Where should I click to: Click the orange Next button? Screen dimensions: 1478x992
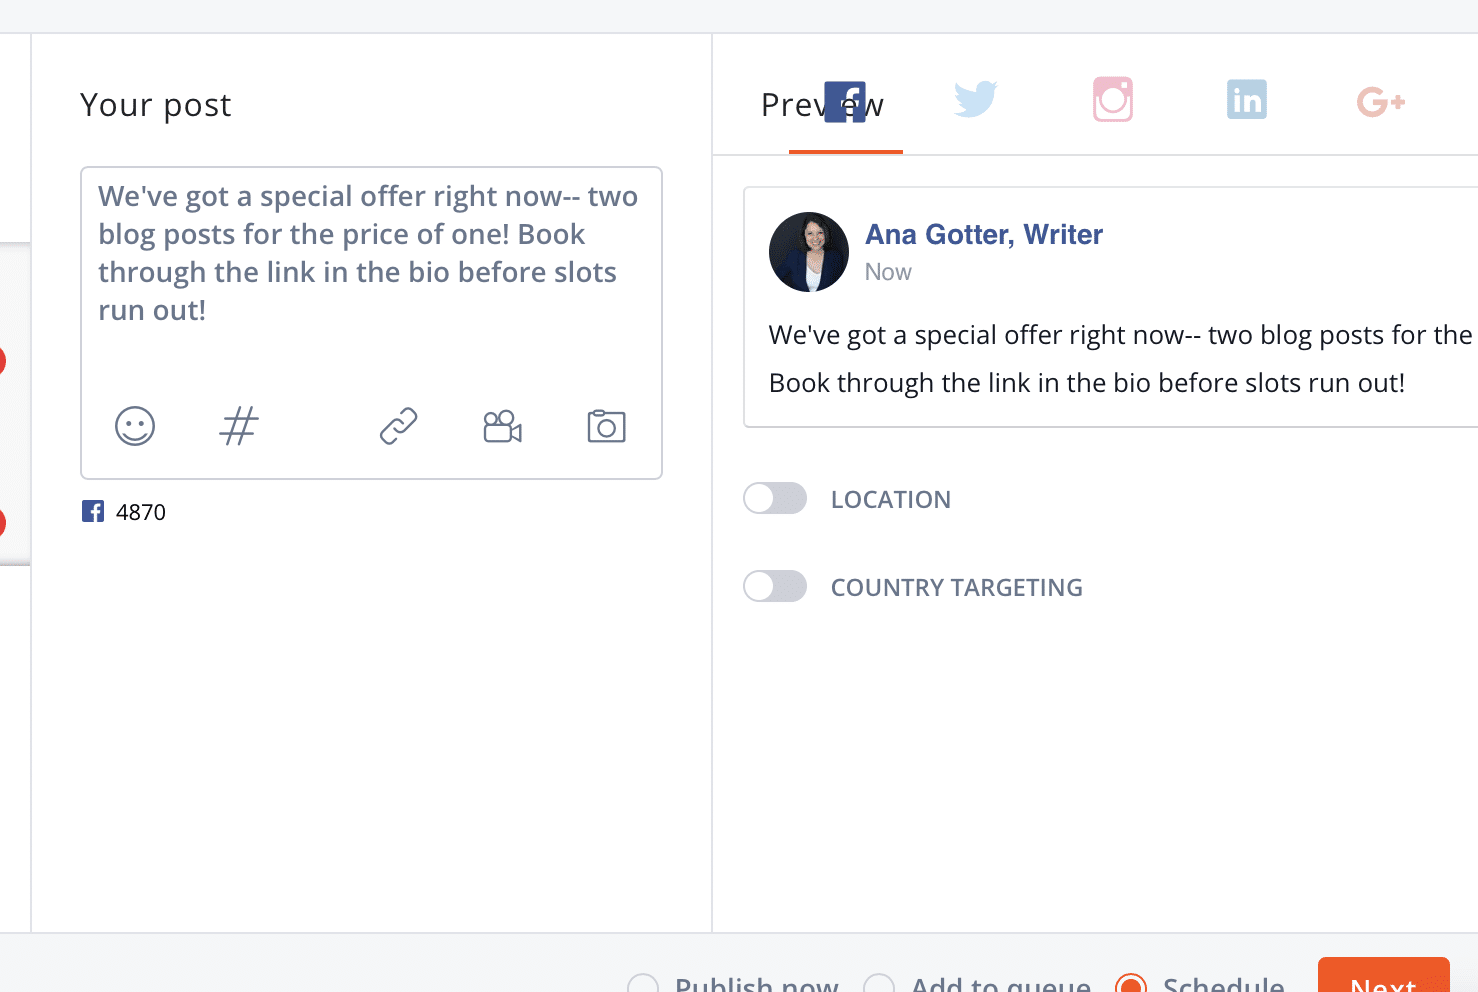point(1383,978)
